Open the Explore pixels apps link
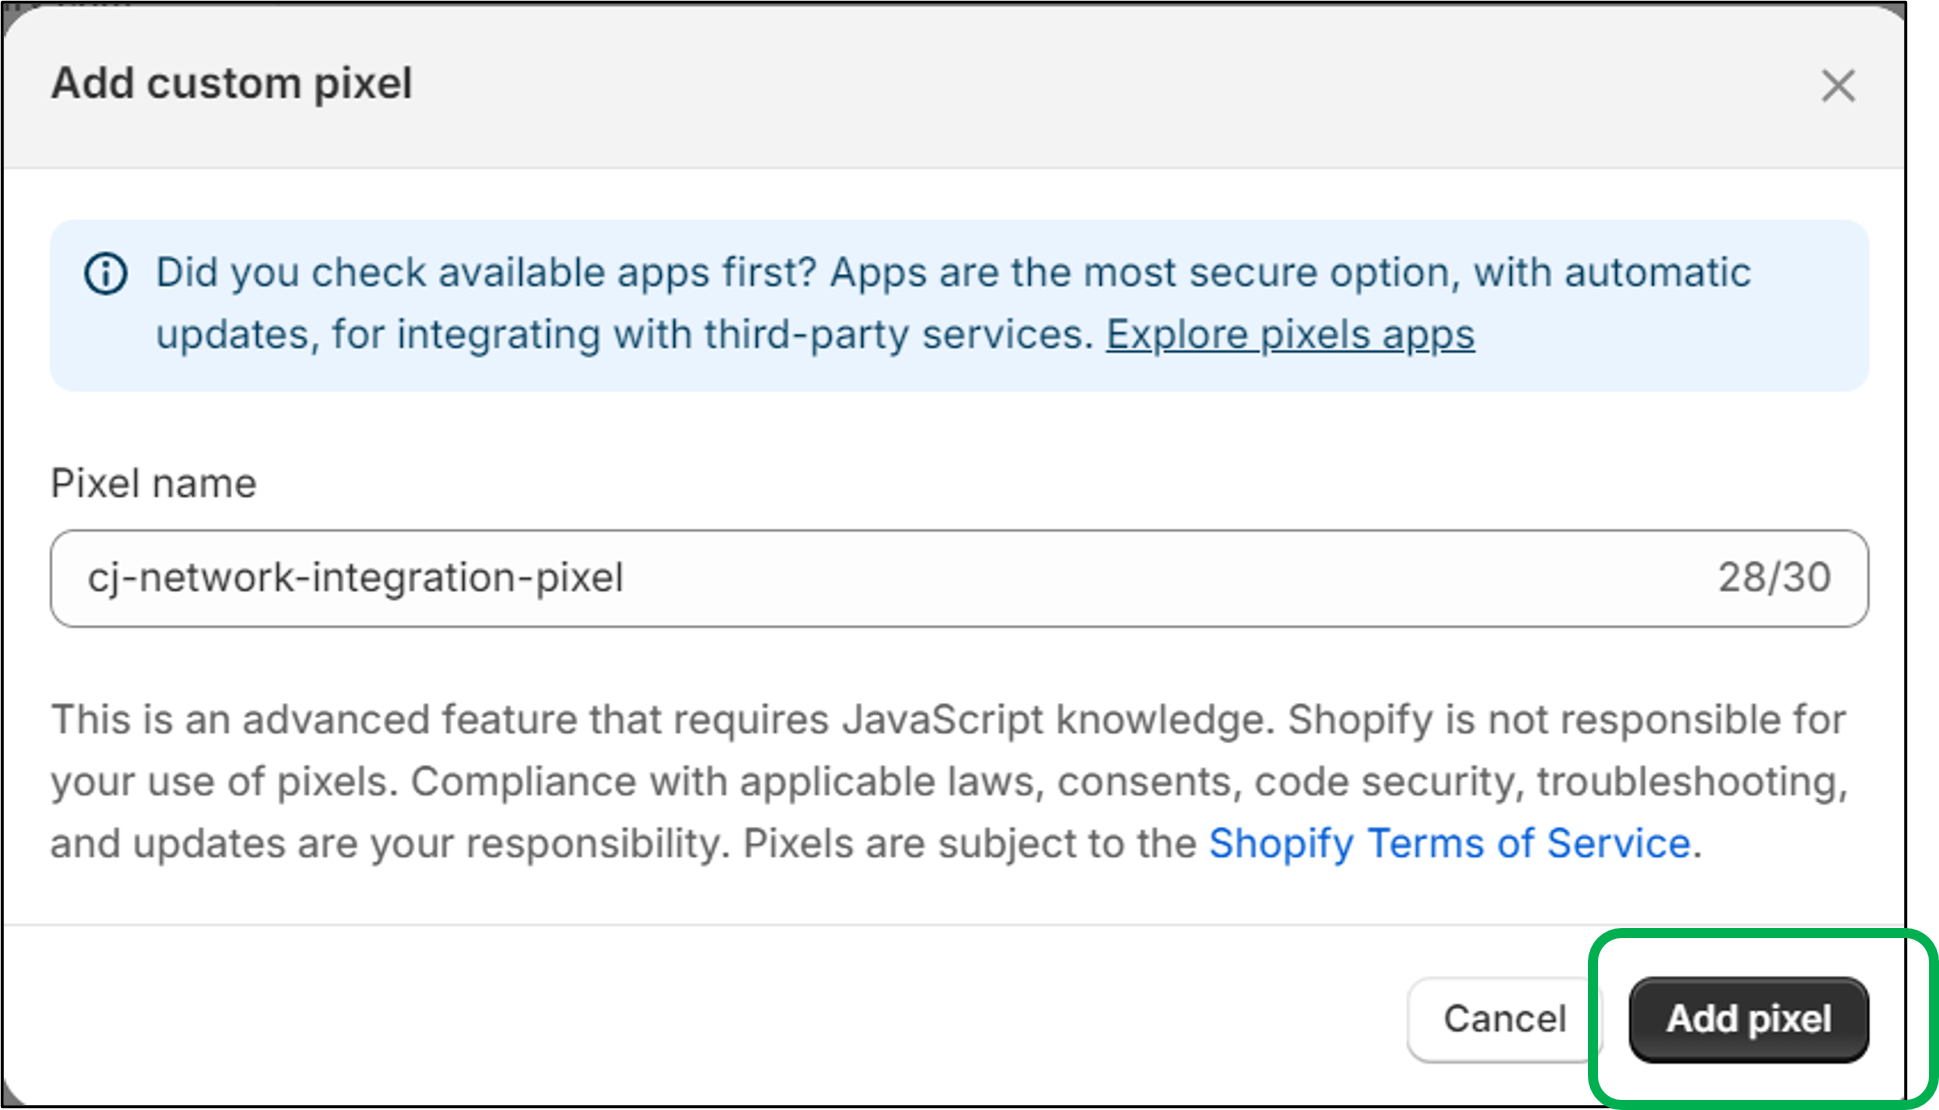Viewport: 1939px width, 1110px height. click(1290, 335)
